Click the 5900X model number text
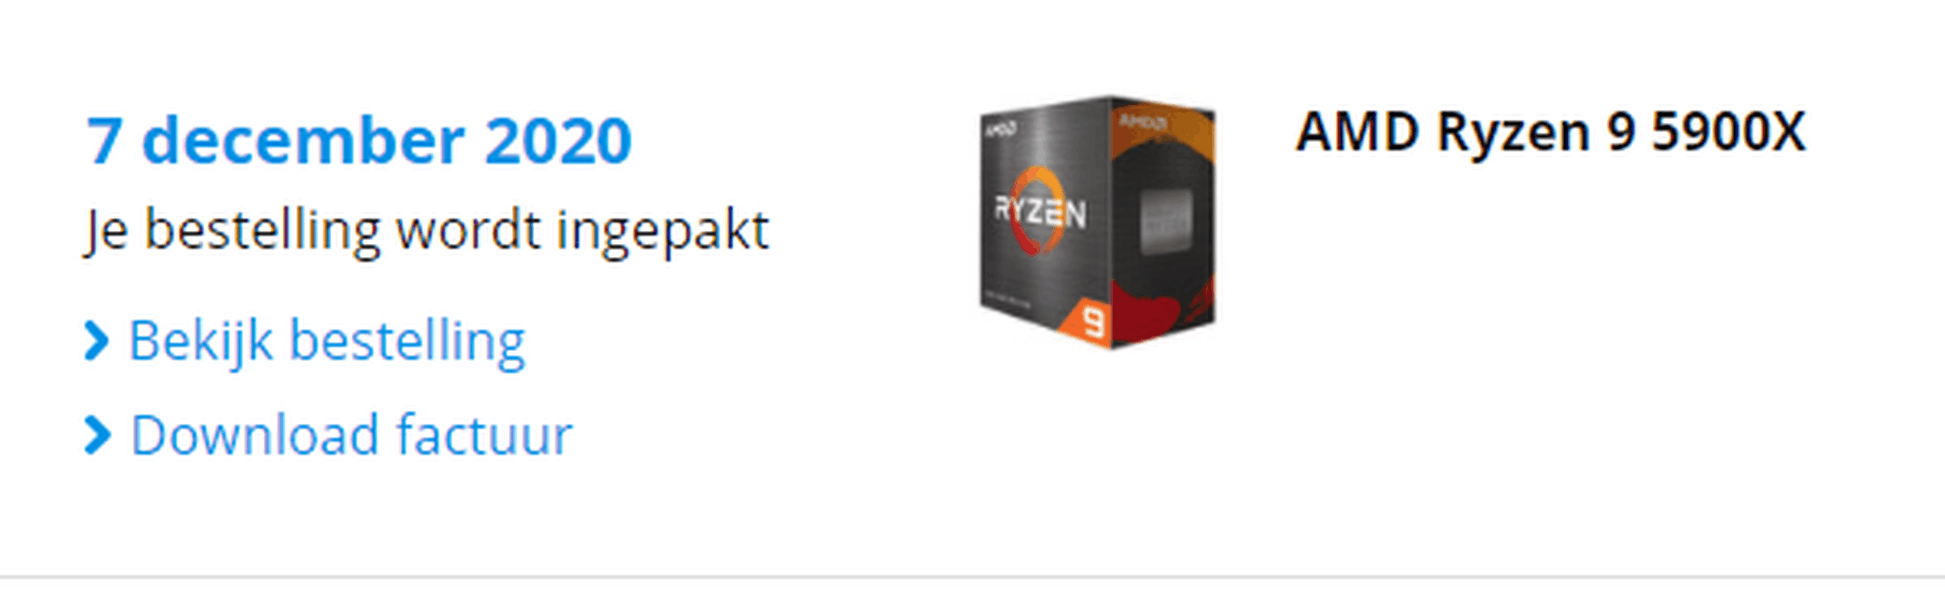1945x595 pixels. (1729, 132)
